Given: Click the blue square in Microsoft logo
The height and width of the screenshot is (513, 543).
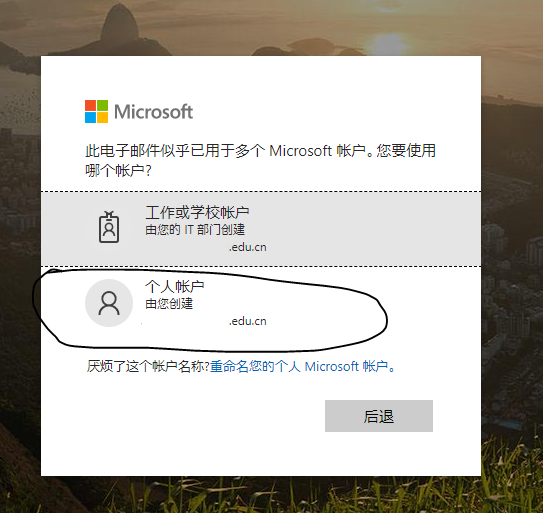Looking at the screenshot, I should click(x=90, y=117).
